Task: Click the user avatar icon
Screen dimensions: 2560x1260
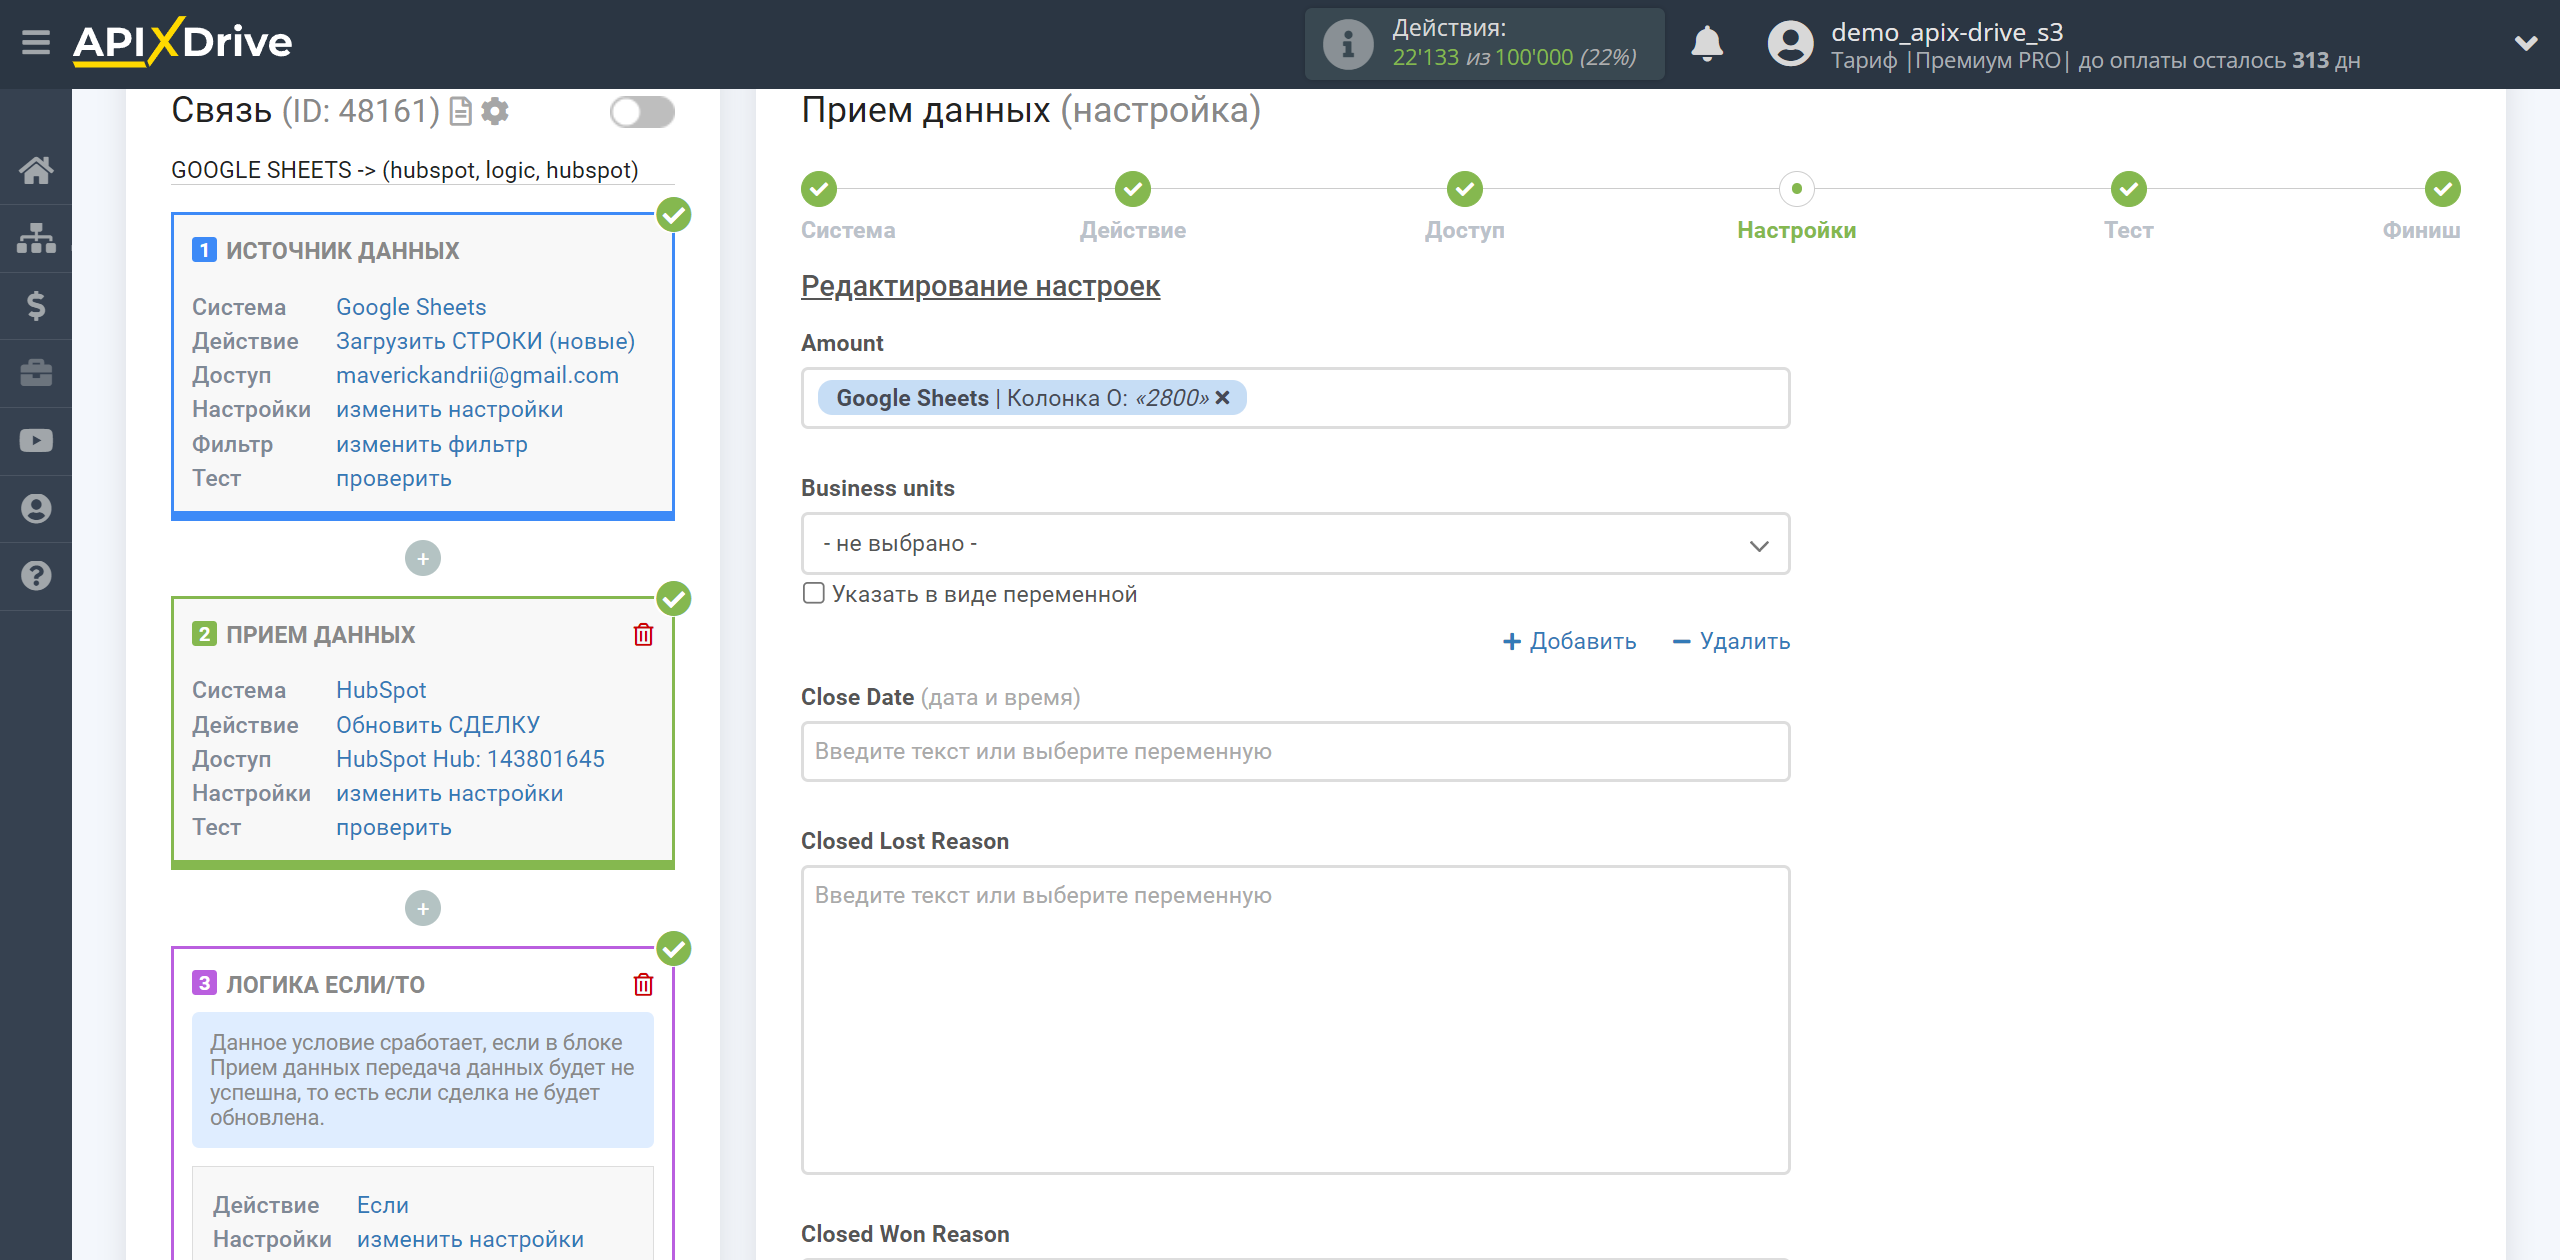Action: pos(1790,44)
